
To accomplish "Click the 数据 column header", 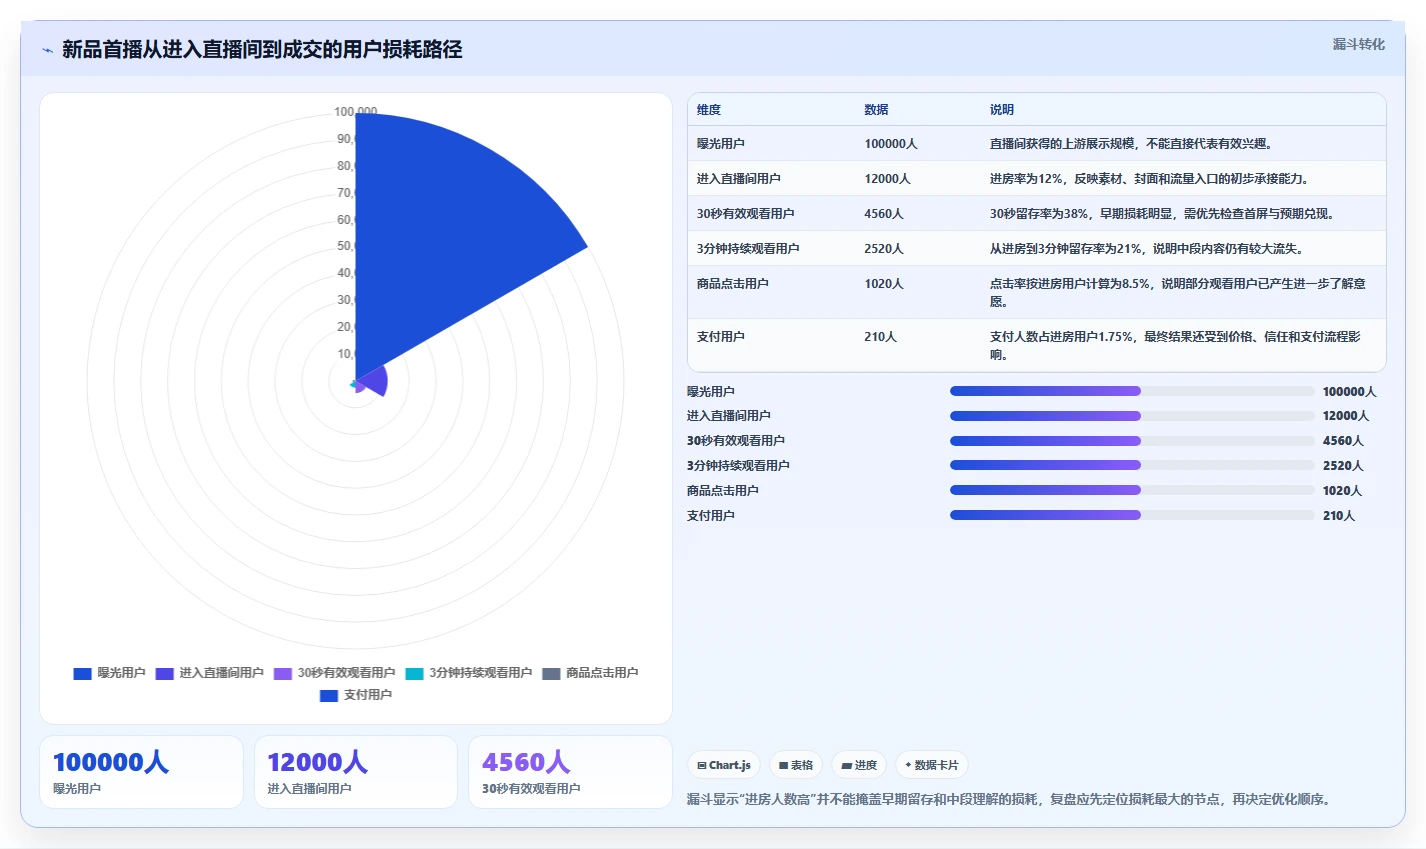I will tap(877, 110).
